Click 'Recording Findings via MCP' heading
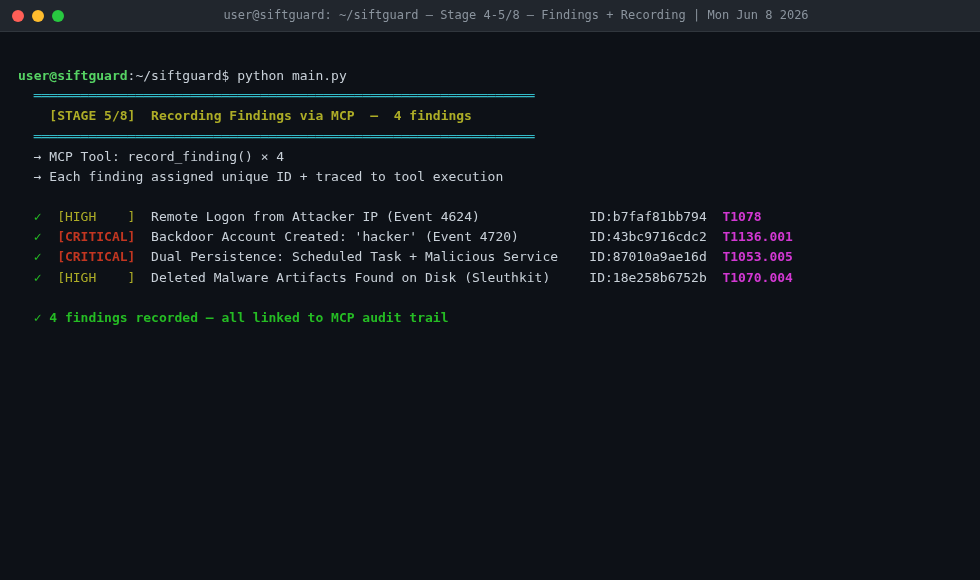This screenshot has width=980, height=580. click(x=252, y=116)
